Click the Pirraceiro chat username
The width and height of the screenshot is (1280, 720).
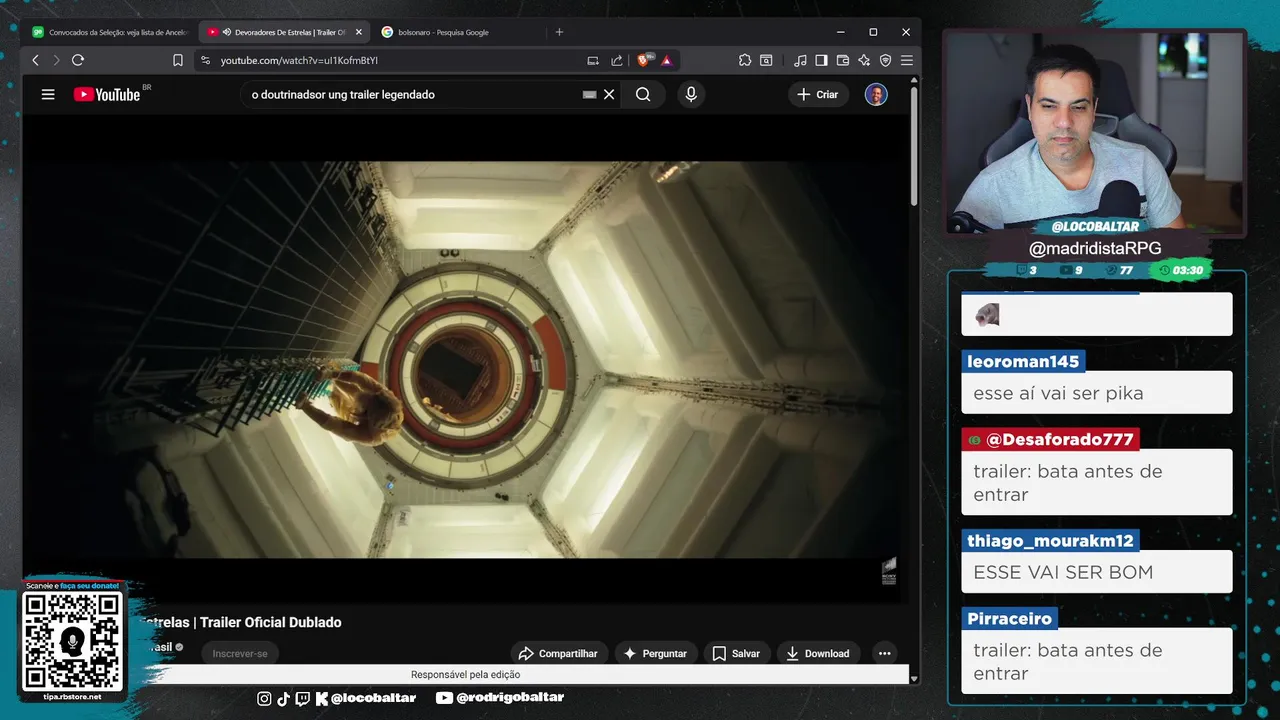pos(1009,618)
